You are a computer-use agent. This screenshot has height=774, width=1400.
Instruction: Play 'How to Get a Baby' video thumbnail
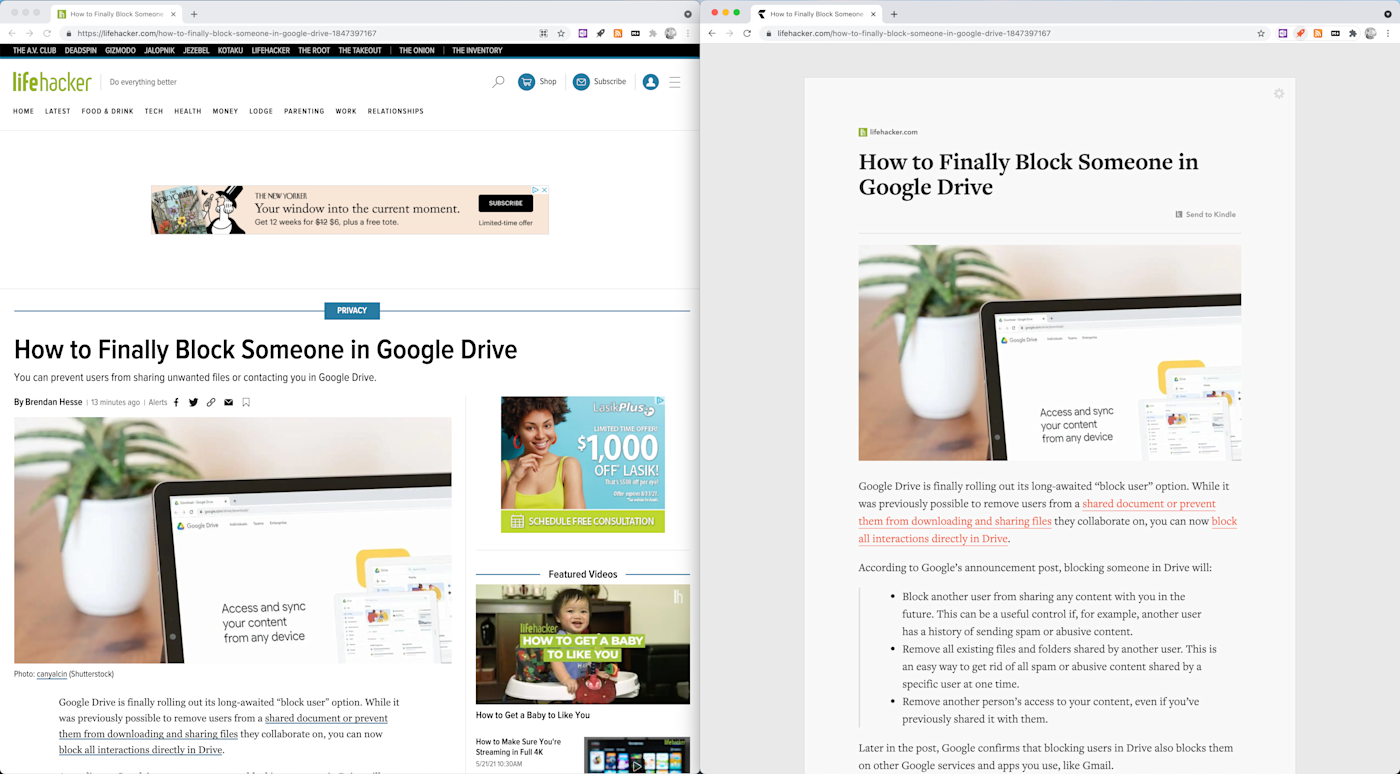[x=583, y=644]
